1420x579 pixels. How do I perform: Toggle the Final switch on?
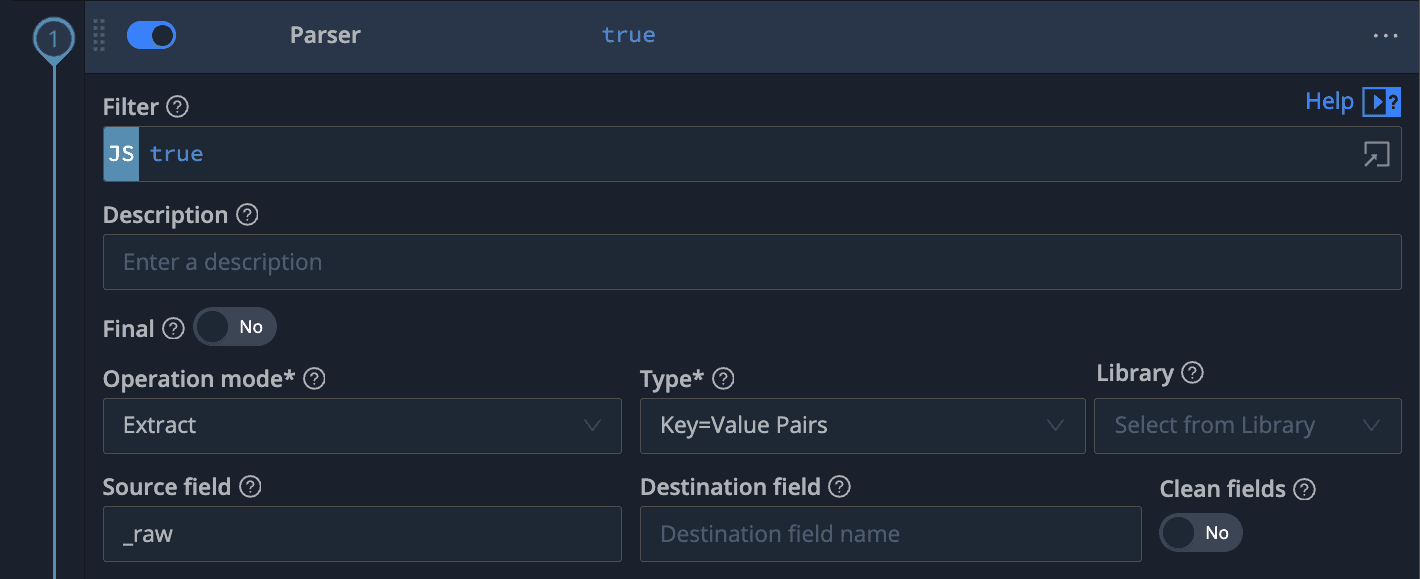pos(234,327)
